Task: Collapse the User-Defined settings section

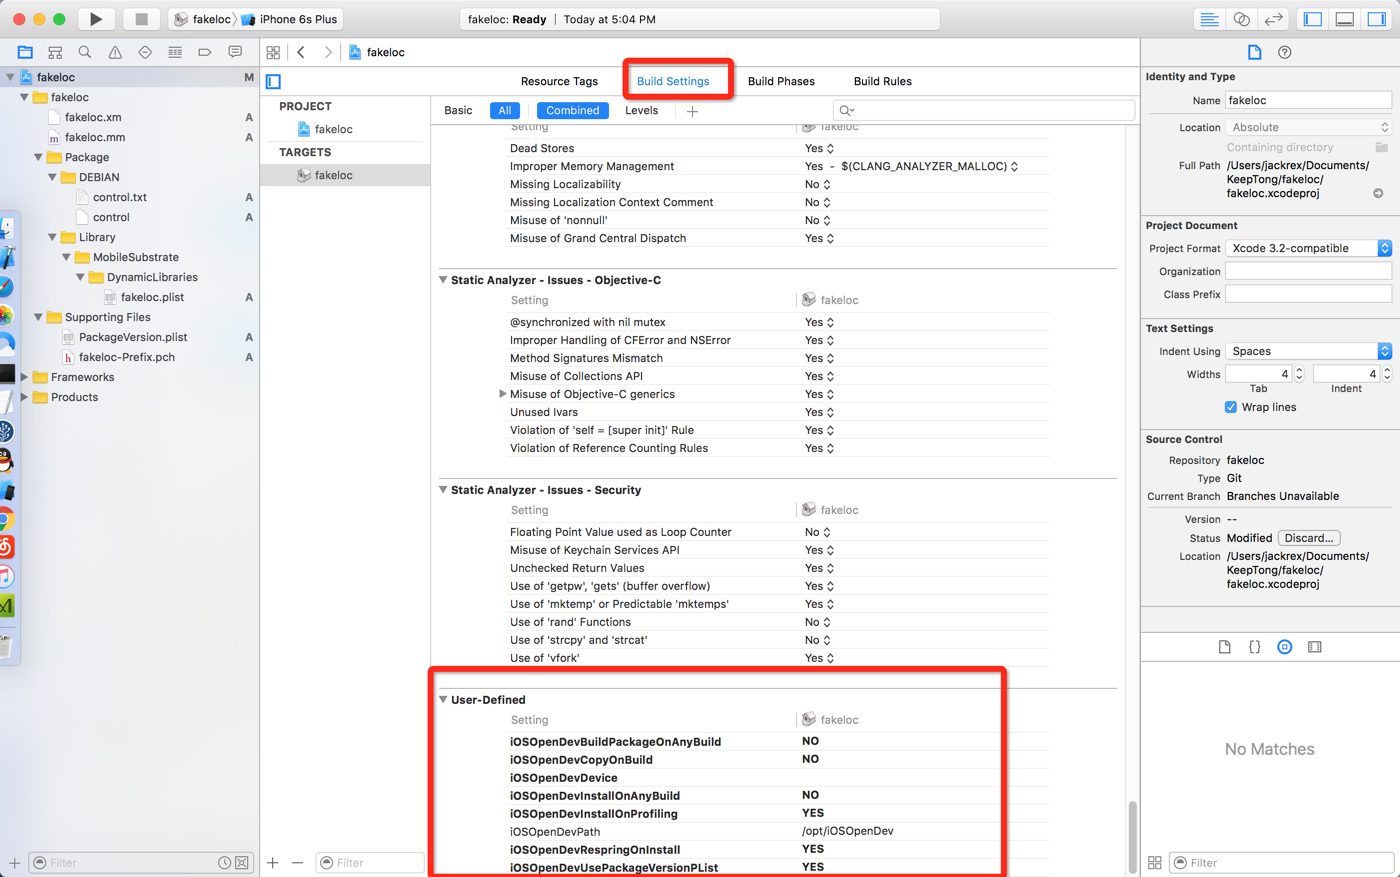Action: (x=443, y=700)
